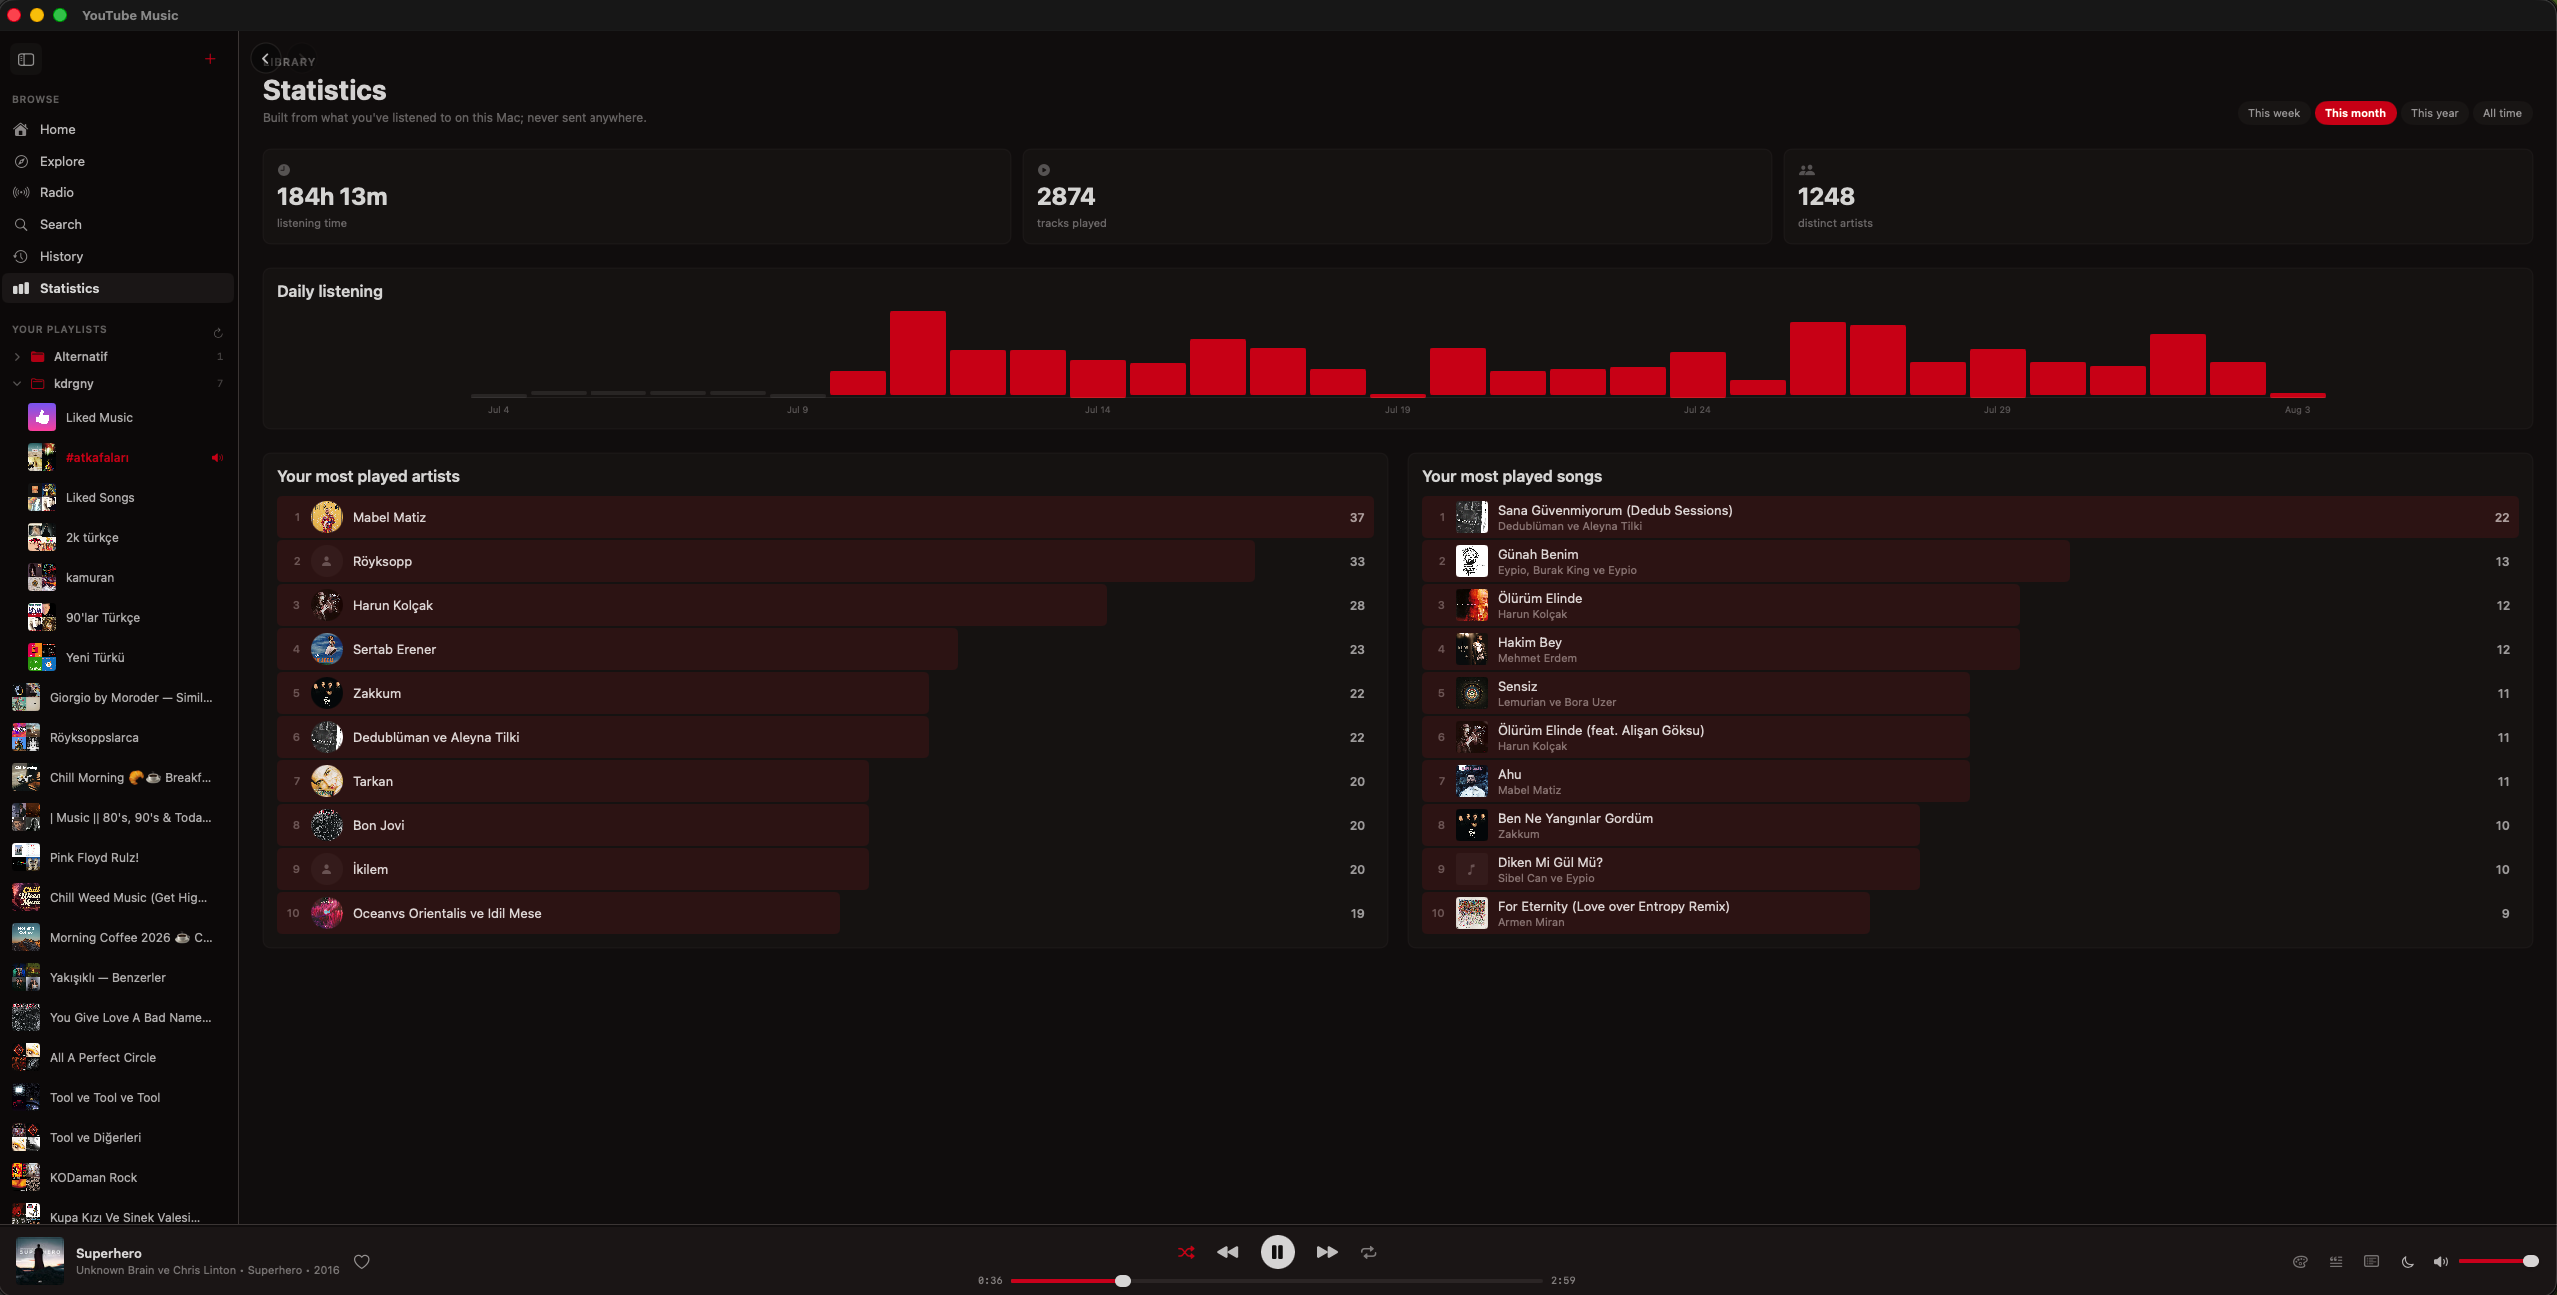Pause the current song
2557x1295 pixels.
(1277, 1252)
